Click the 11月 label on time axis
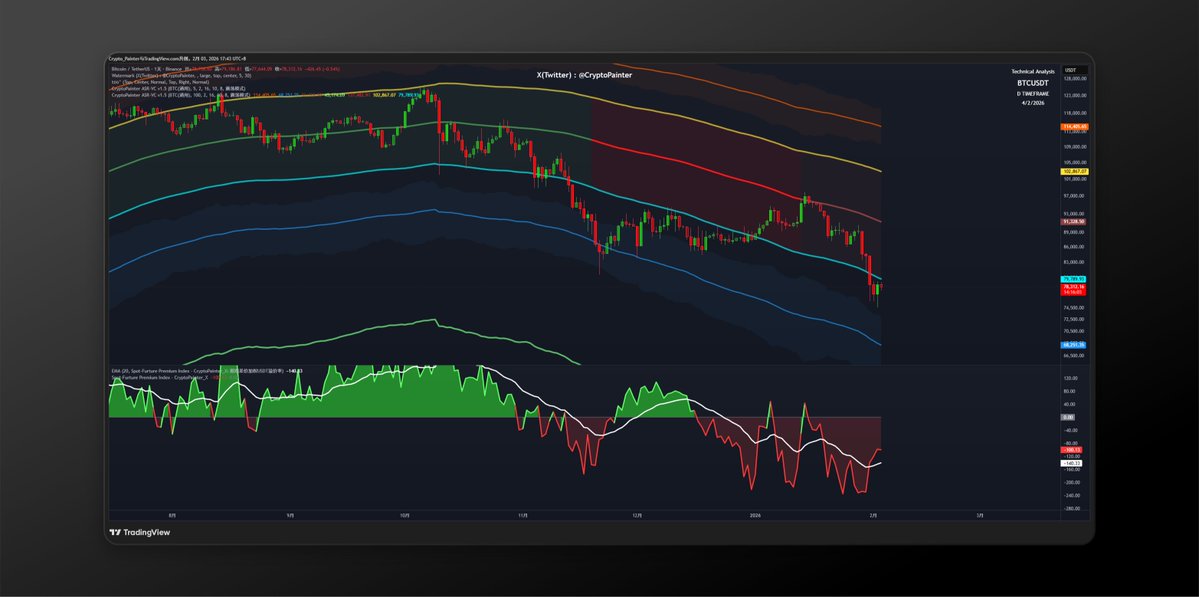This screenshot has width=1199, height=597. [523, 514]
